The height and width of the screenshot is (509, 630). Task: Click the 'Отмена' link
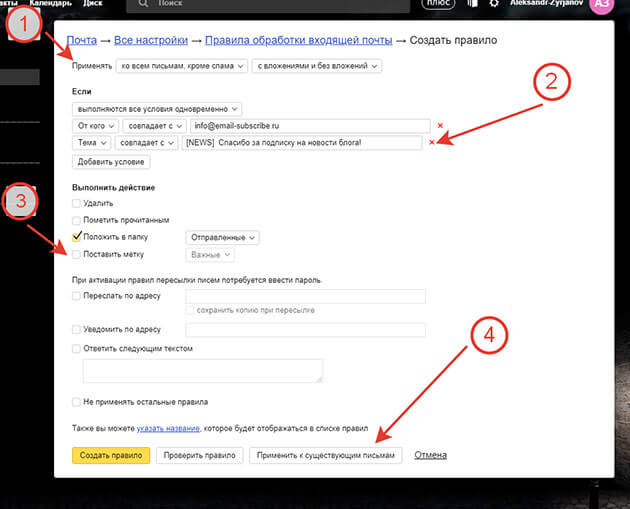[x=430, y=455]
